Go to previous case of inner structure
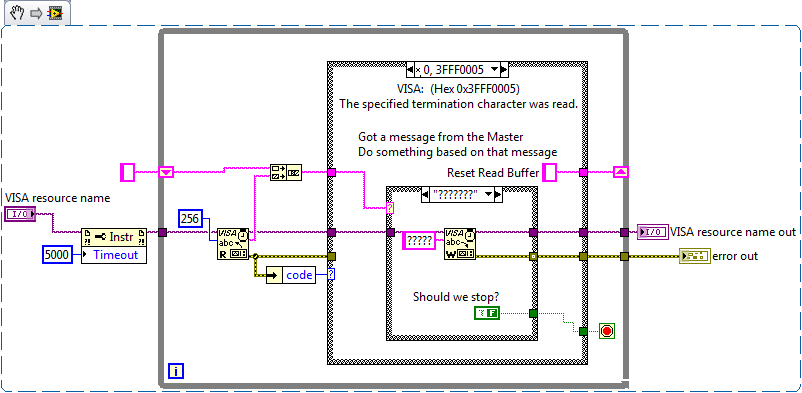 (x=424, y=194)
